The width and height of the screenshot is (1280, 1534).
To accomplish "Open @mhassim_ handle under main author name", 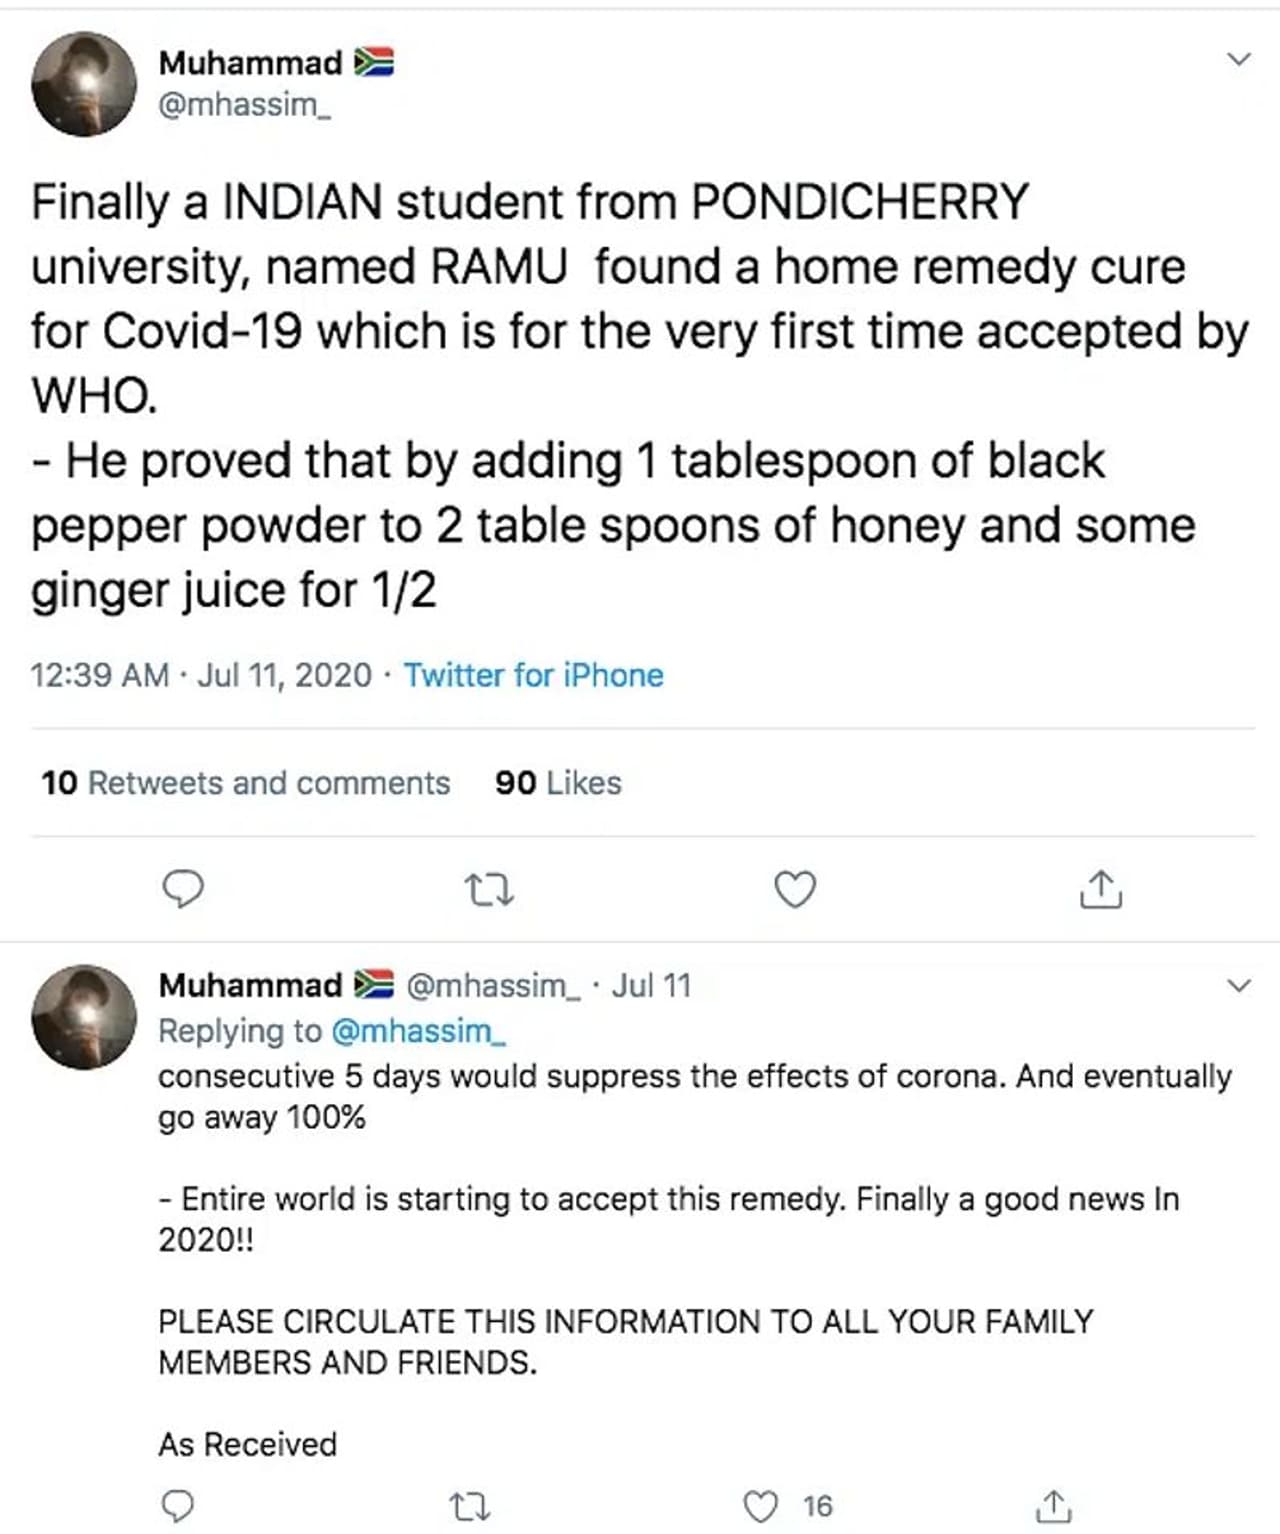I will (244, 105).
